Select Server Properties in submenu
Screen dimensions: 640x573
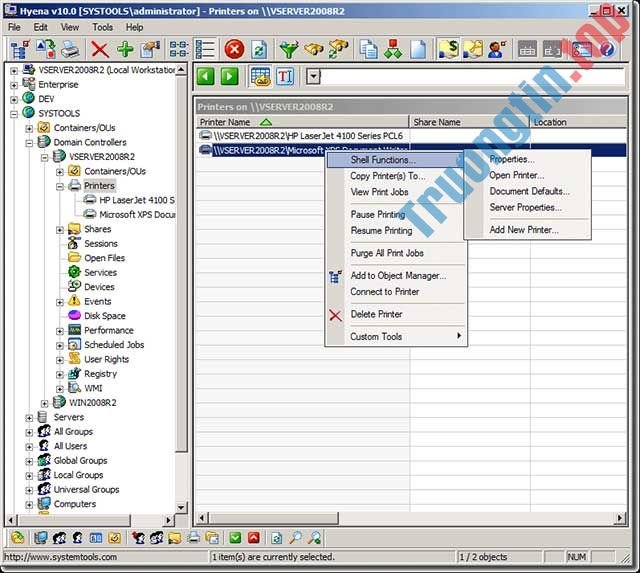tap(526, 207)
